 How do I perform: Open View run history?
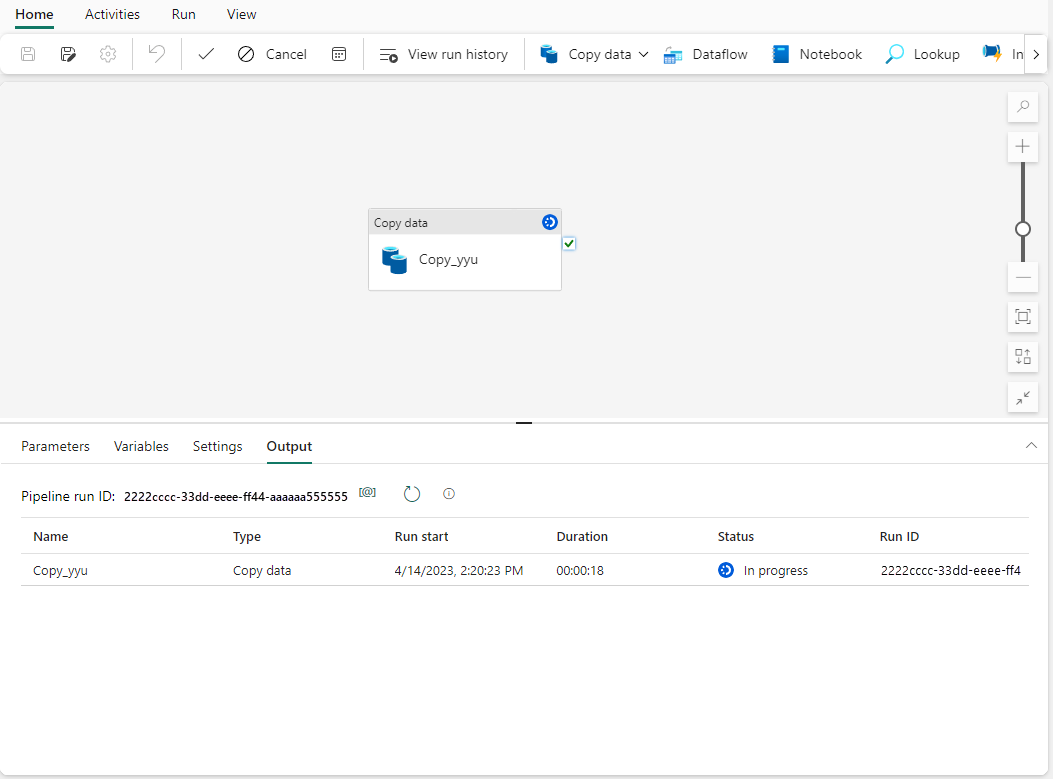tap(444, 54)
